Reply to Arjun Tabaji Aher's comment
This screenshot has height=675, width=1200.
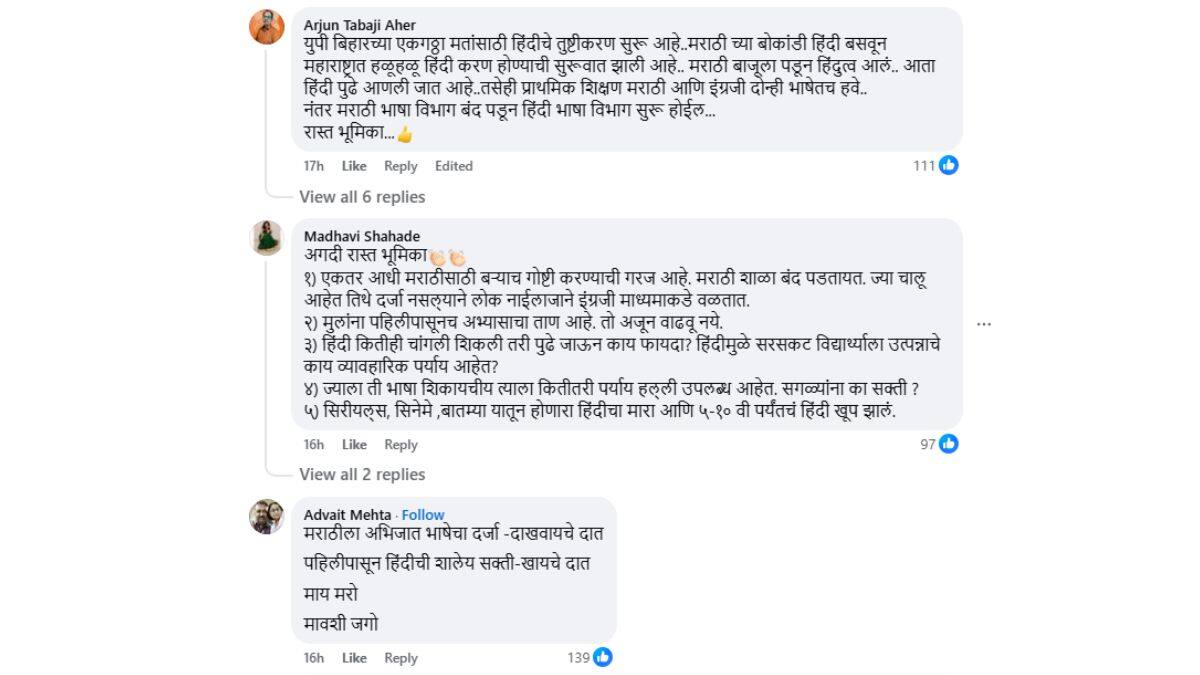click(400, 166)
